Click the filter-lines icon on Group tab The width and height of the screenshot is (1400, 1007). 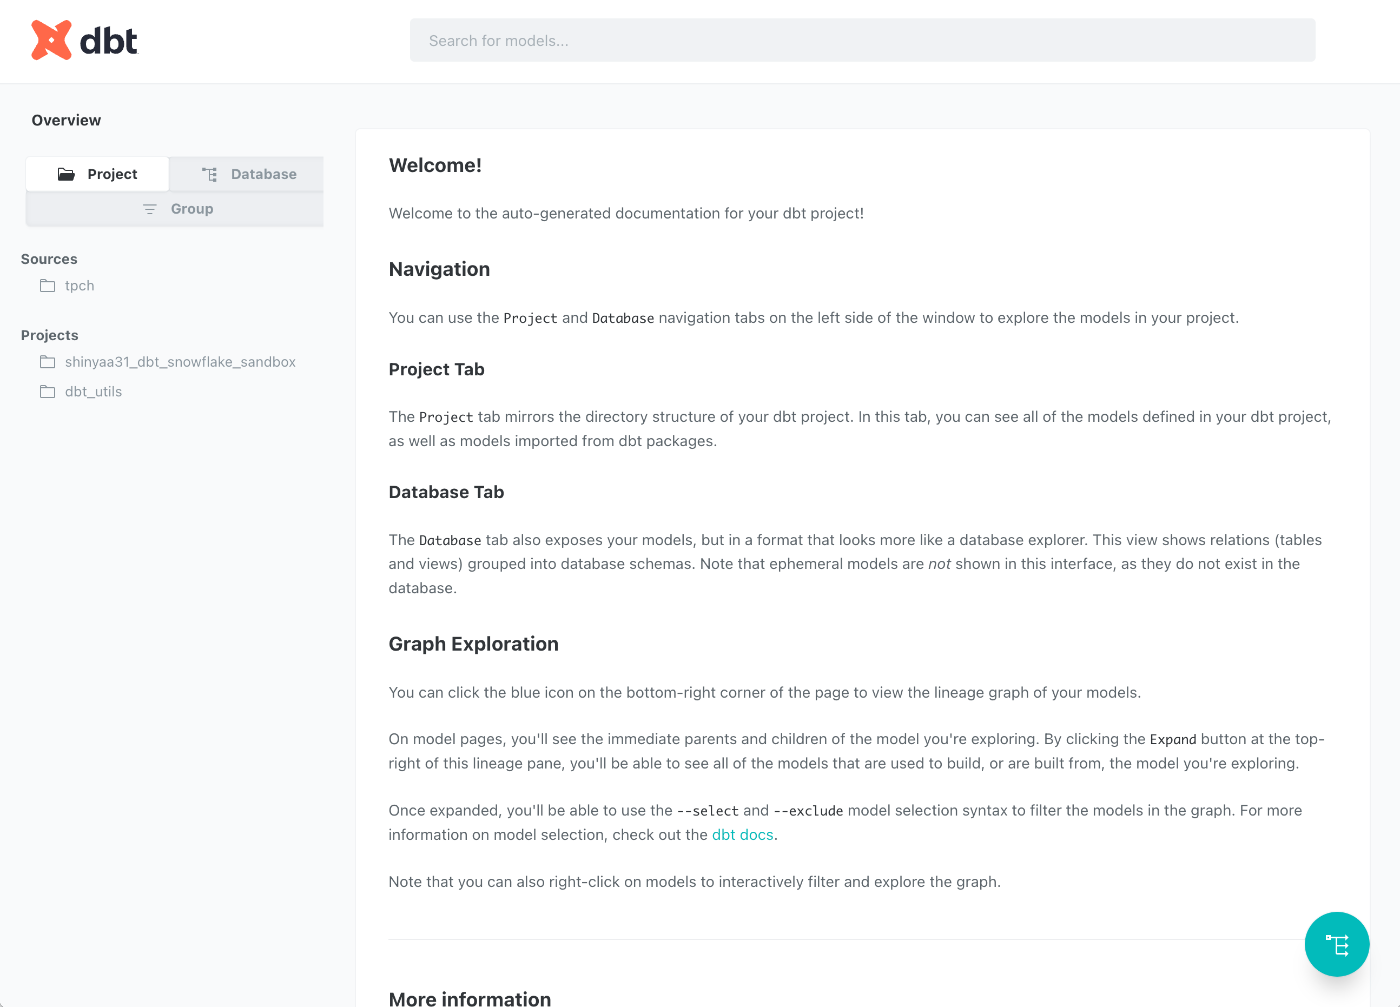pos(150,209)
